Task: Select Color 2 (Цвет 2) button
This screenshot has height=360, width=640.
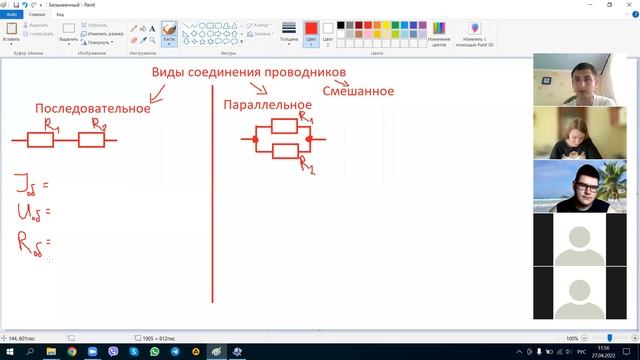Action: (328, 33)
